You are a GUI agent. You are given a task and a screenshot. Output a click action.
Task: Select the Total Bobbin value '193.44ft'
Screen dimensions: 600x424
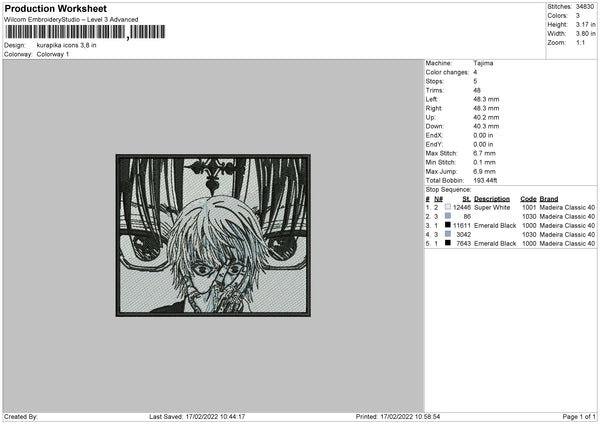(485, 180)
